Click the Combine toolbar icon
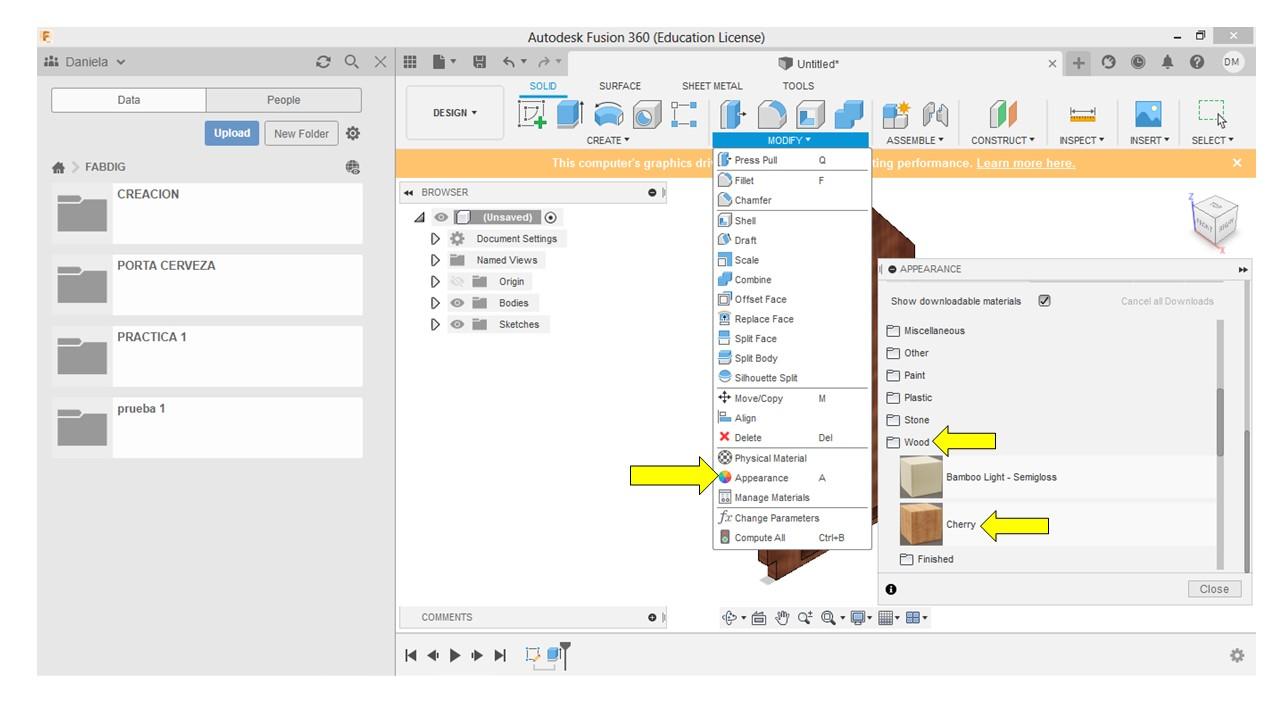 click(x=848, y=115)
